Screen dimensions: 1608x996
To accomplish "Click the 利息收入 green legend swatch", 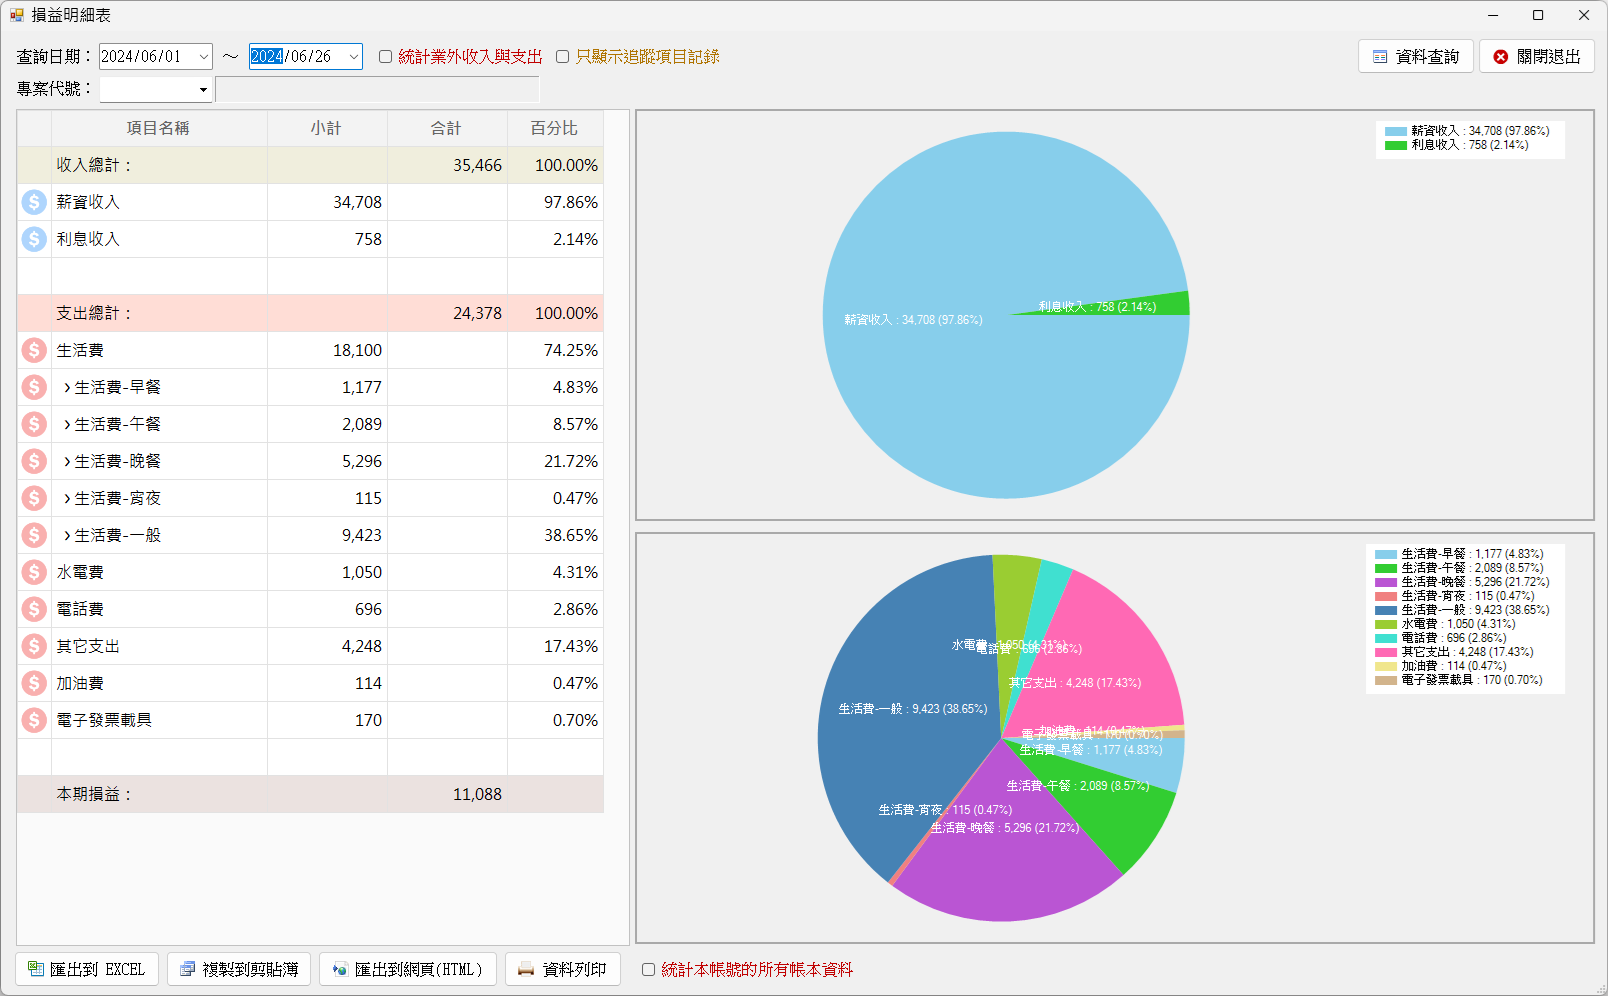I will click(x=1396, y=145).
